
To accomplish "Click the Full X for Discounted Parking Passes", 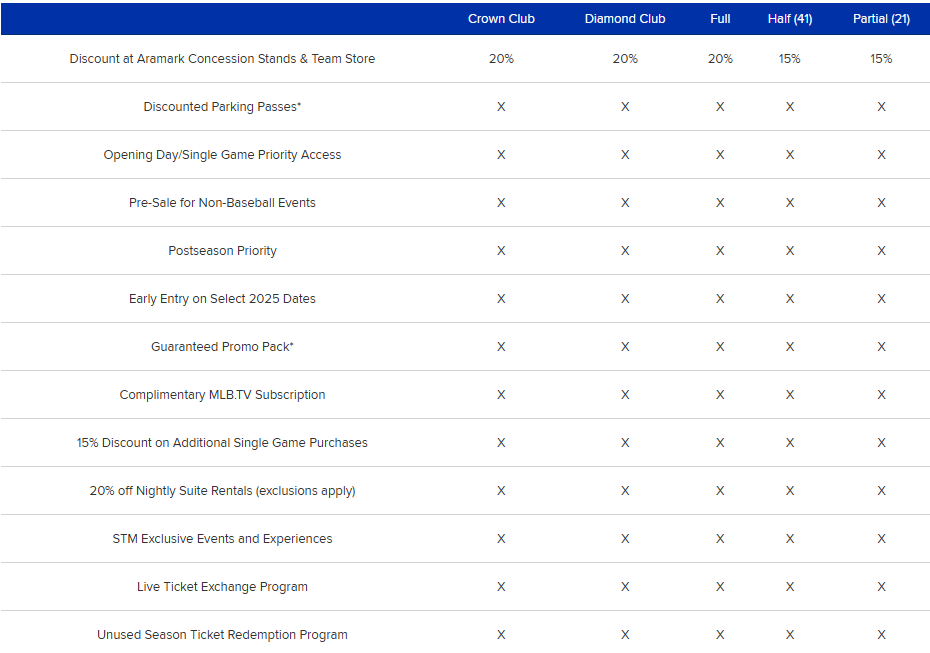I will tap(720, 107).
